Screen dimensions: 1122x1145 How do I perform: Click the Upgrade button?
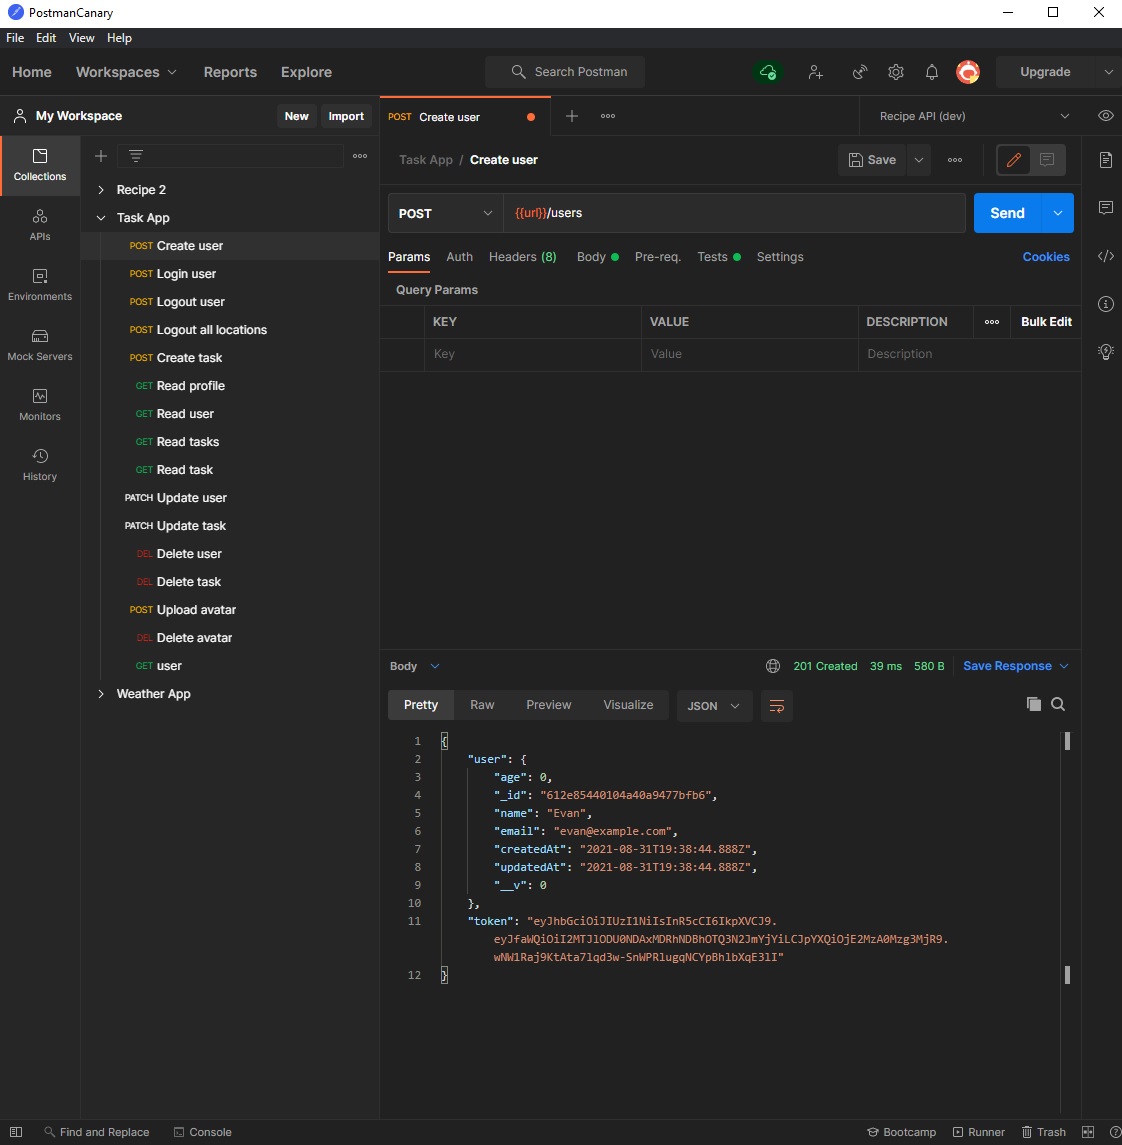click(x=1045, y=72)
